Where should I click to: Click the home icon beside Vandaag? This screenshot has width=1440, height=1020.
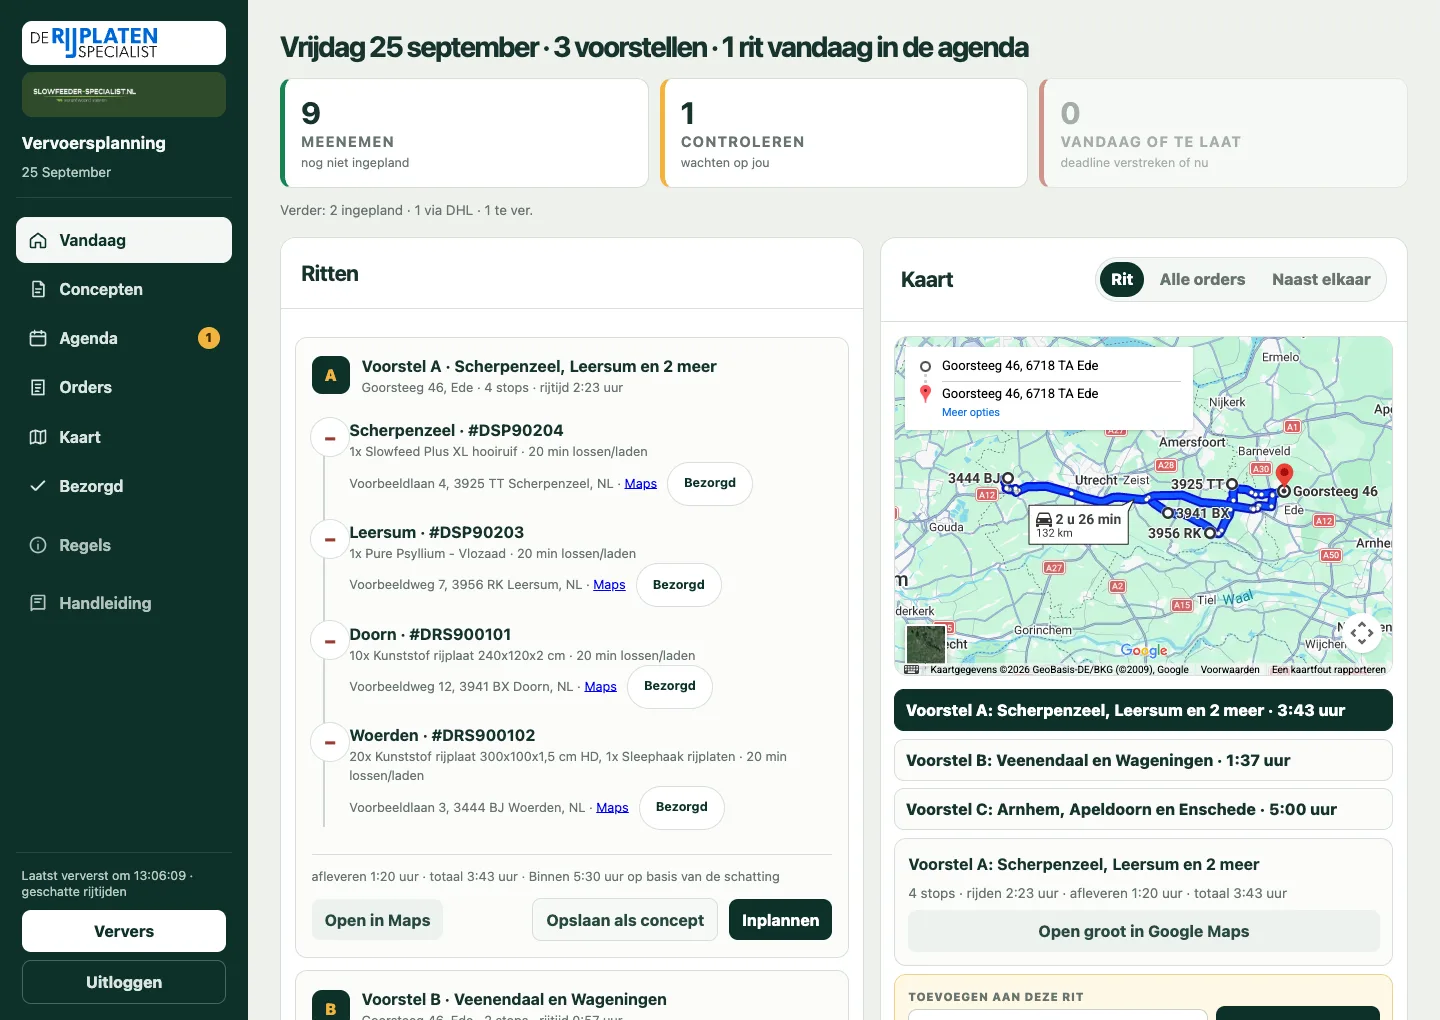[38, 240]
